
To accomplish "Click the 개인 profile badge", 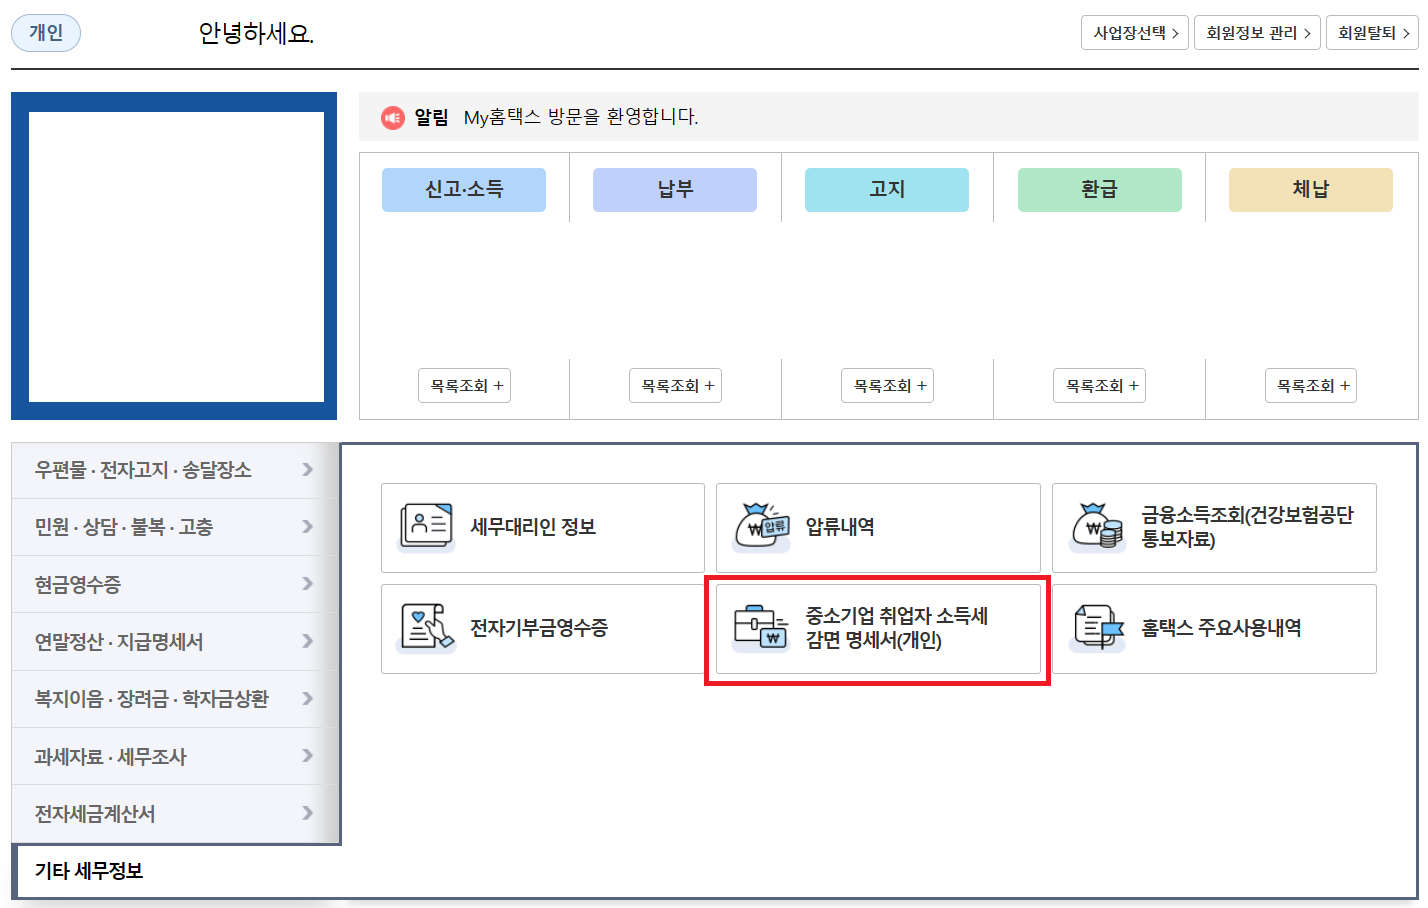I will (x=45, y=31).
